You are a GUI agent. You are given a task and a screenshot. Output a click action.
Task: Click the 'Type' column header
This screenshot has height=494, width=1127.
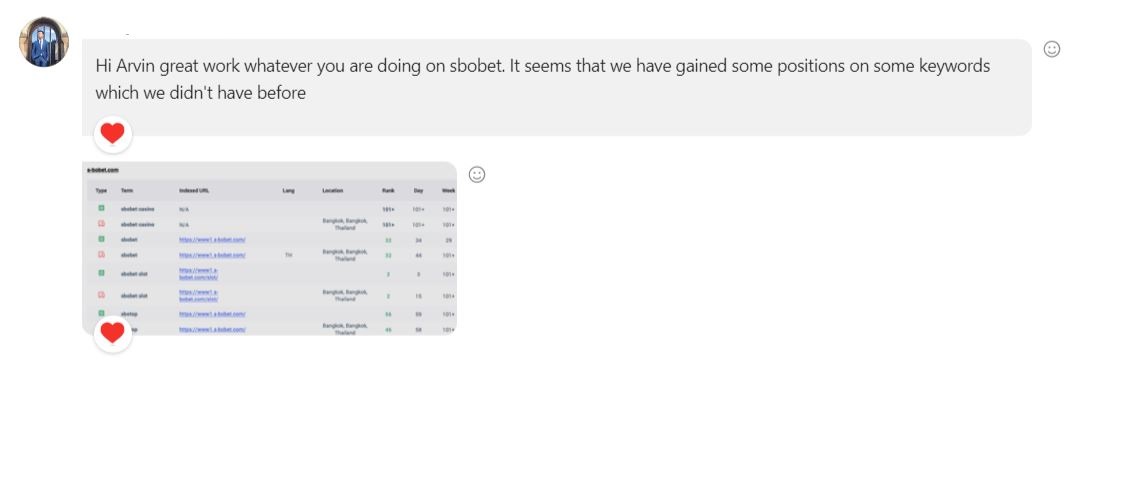(101, 190)
